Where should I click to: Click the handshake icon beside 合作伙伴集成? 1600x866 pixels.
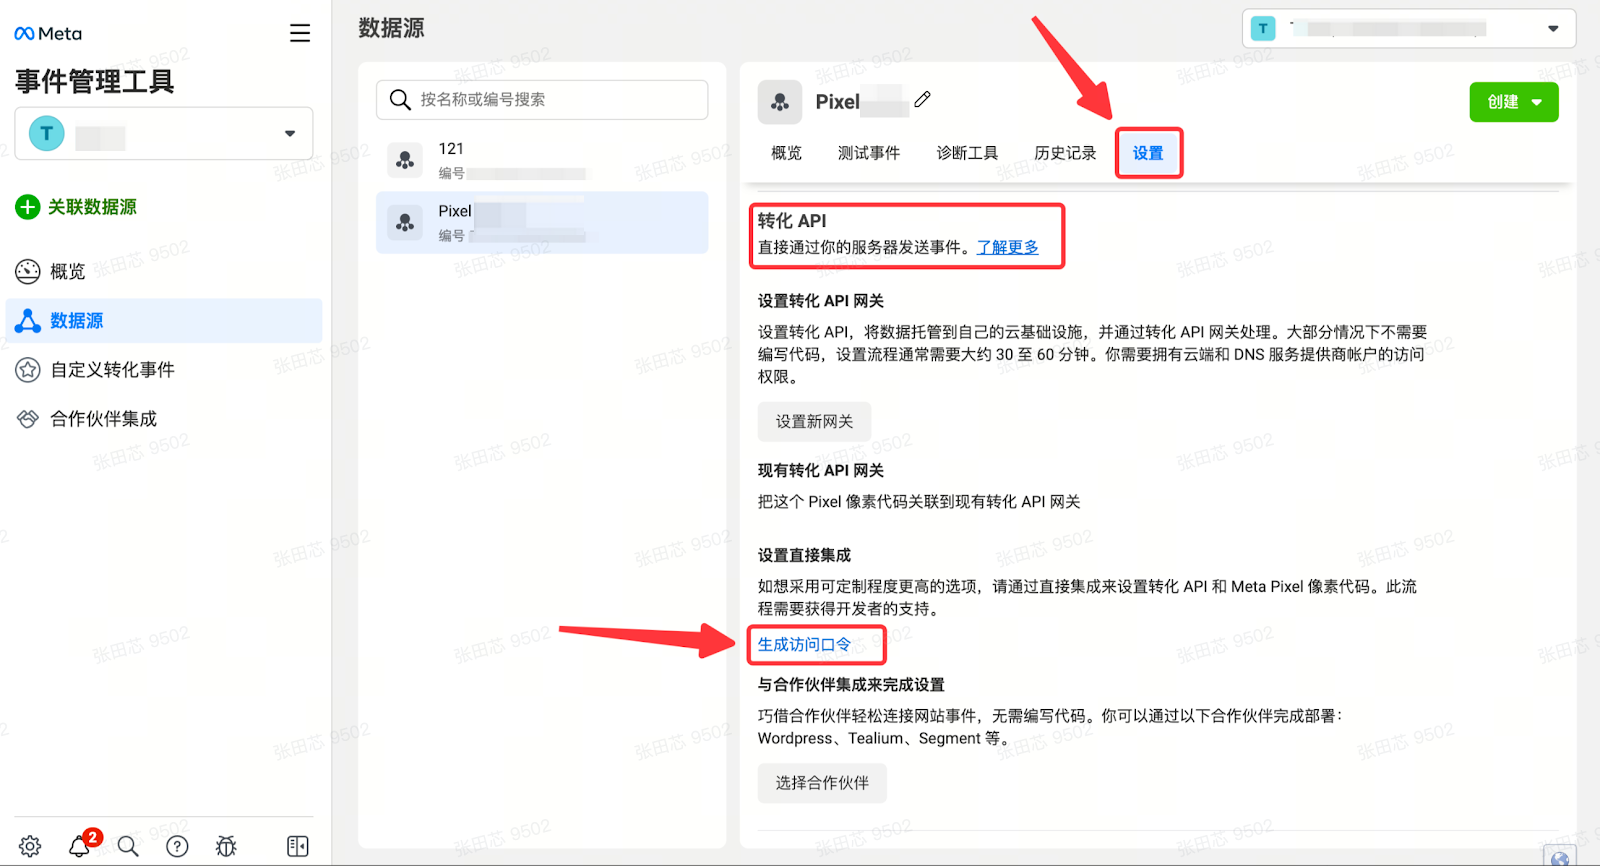28,419
